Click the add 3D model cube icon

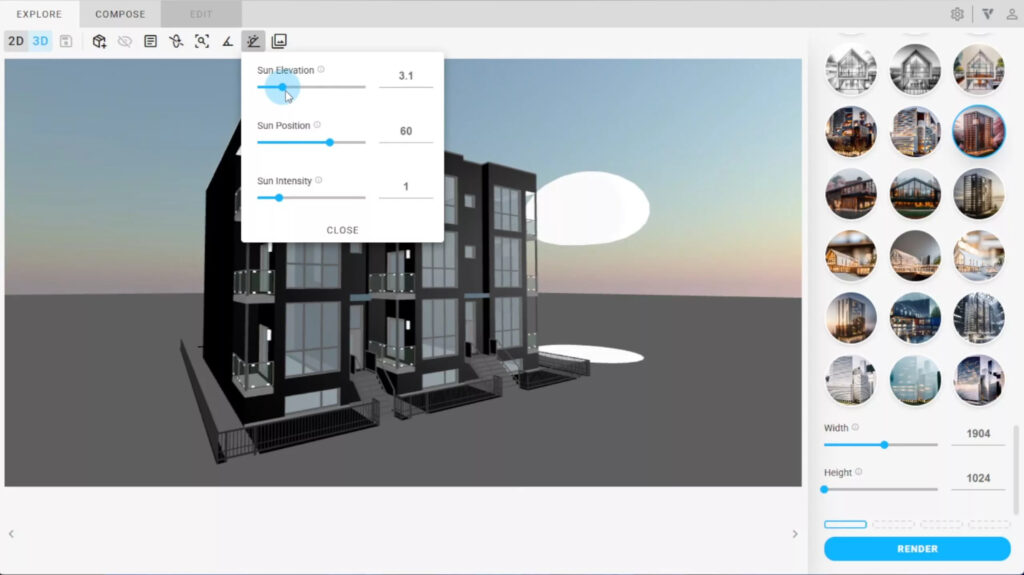point(99,41)
